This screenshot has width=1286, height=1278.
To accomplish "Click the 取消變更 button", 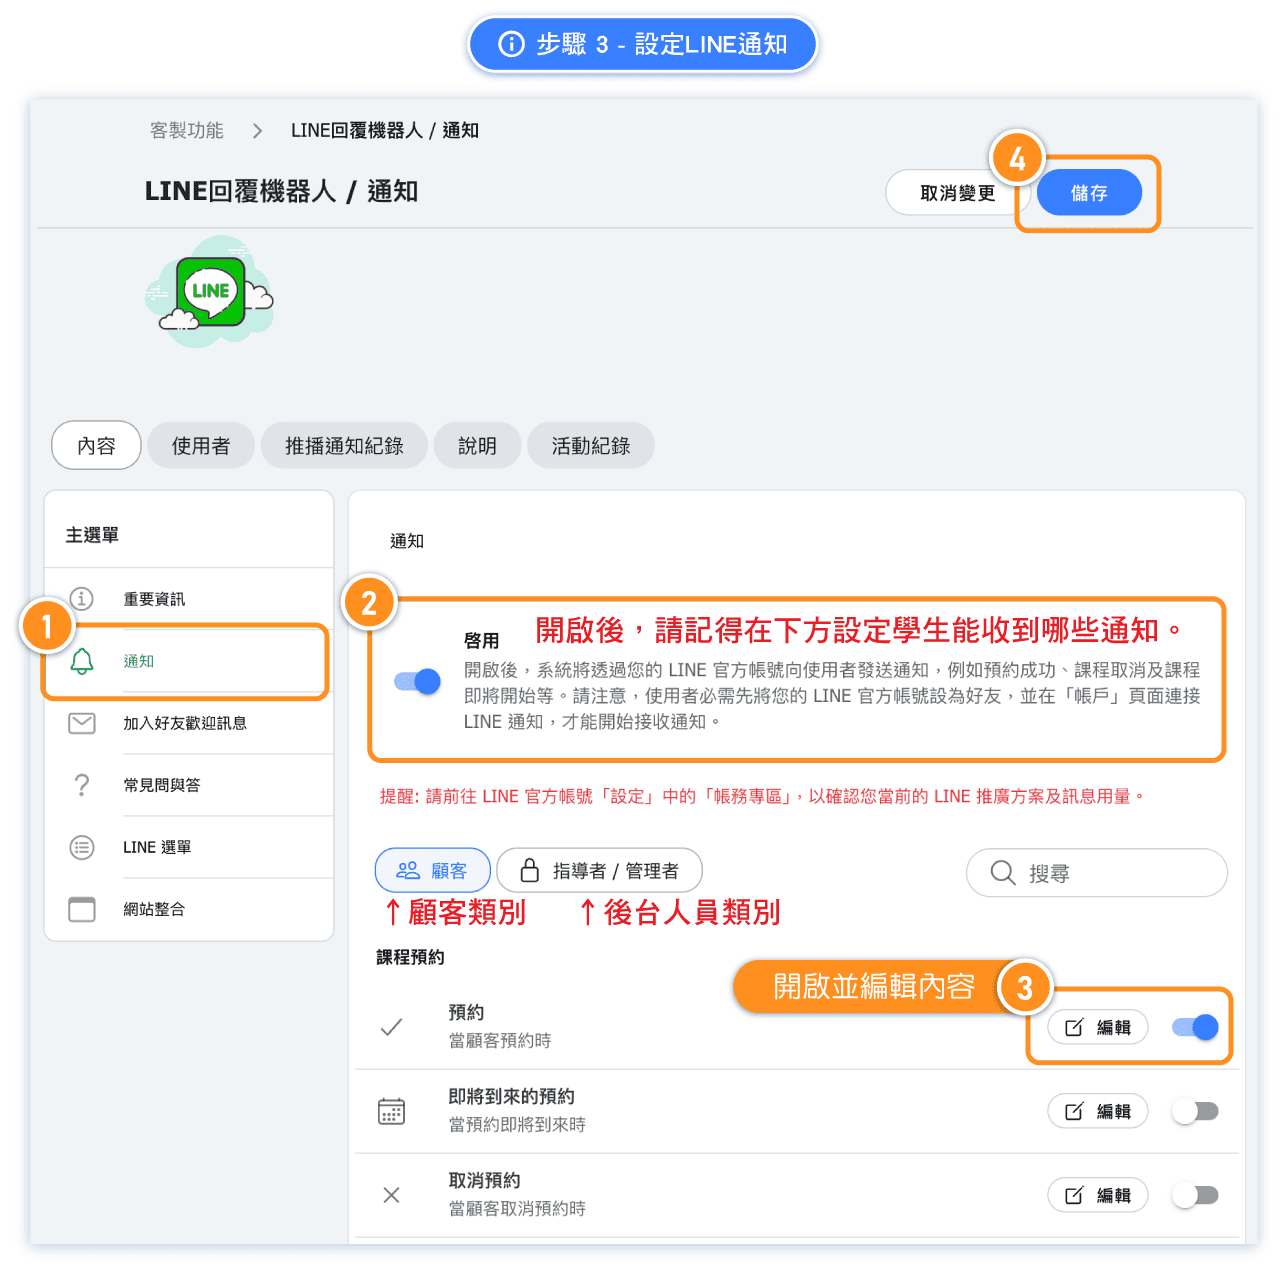I will pos(957,193).
